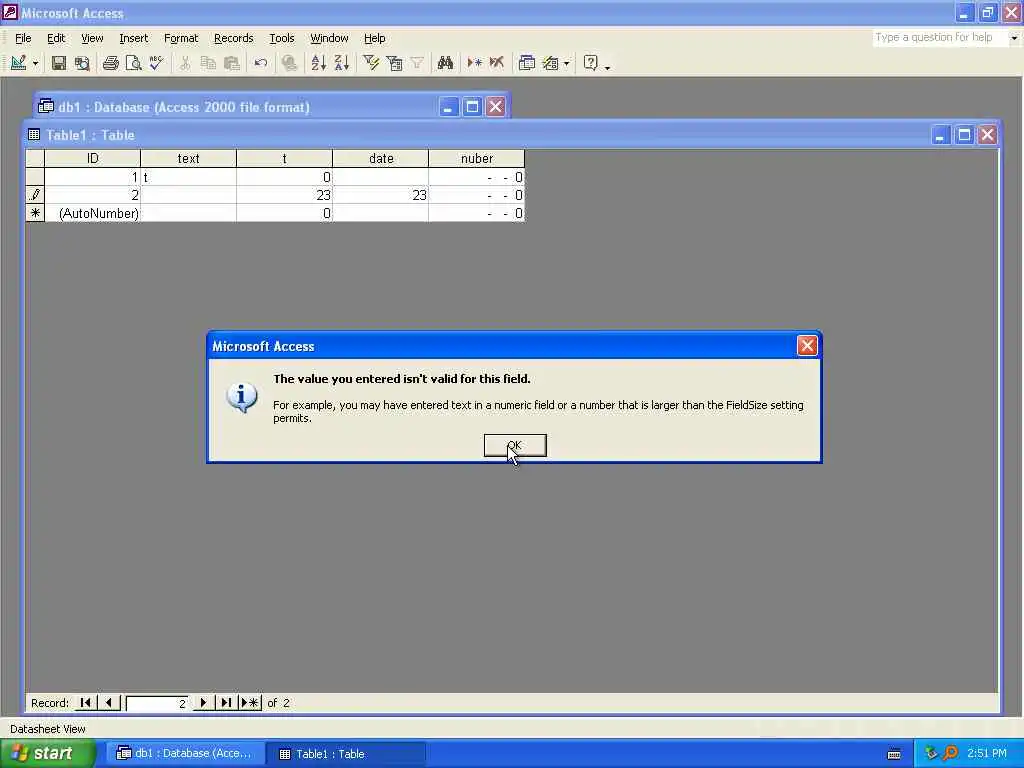Go to First Record navigation button

click(85, 703)
